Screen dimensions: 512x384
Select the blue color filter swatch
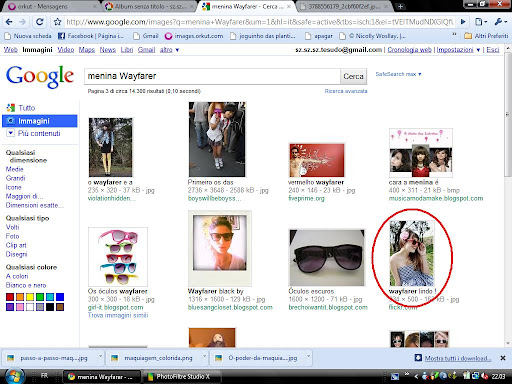pyautogui.click(x=60, y=297)
